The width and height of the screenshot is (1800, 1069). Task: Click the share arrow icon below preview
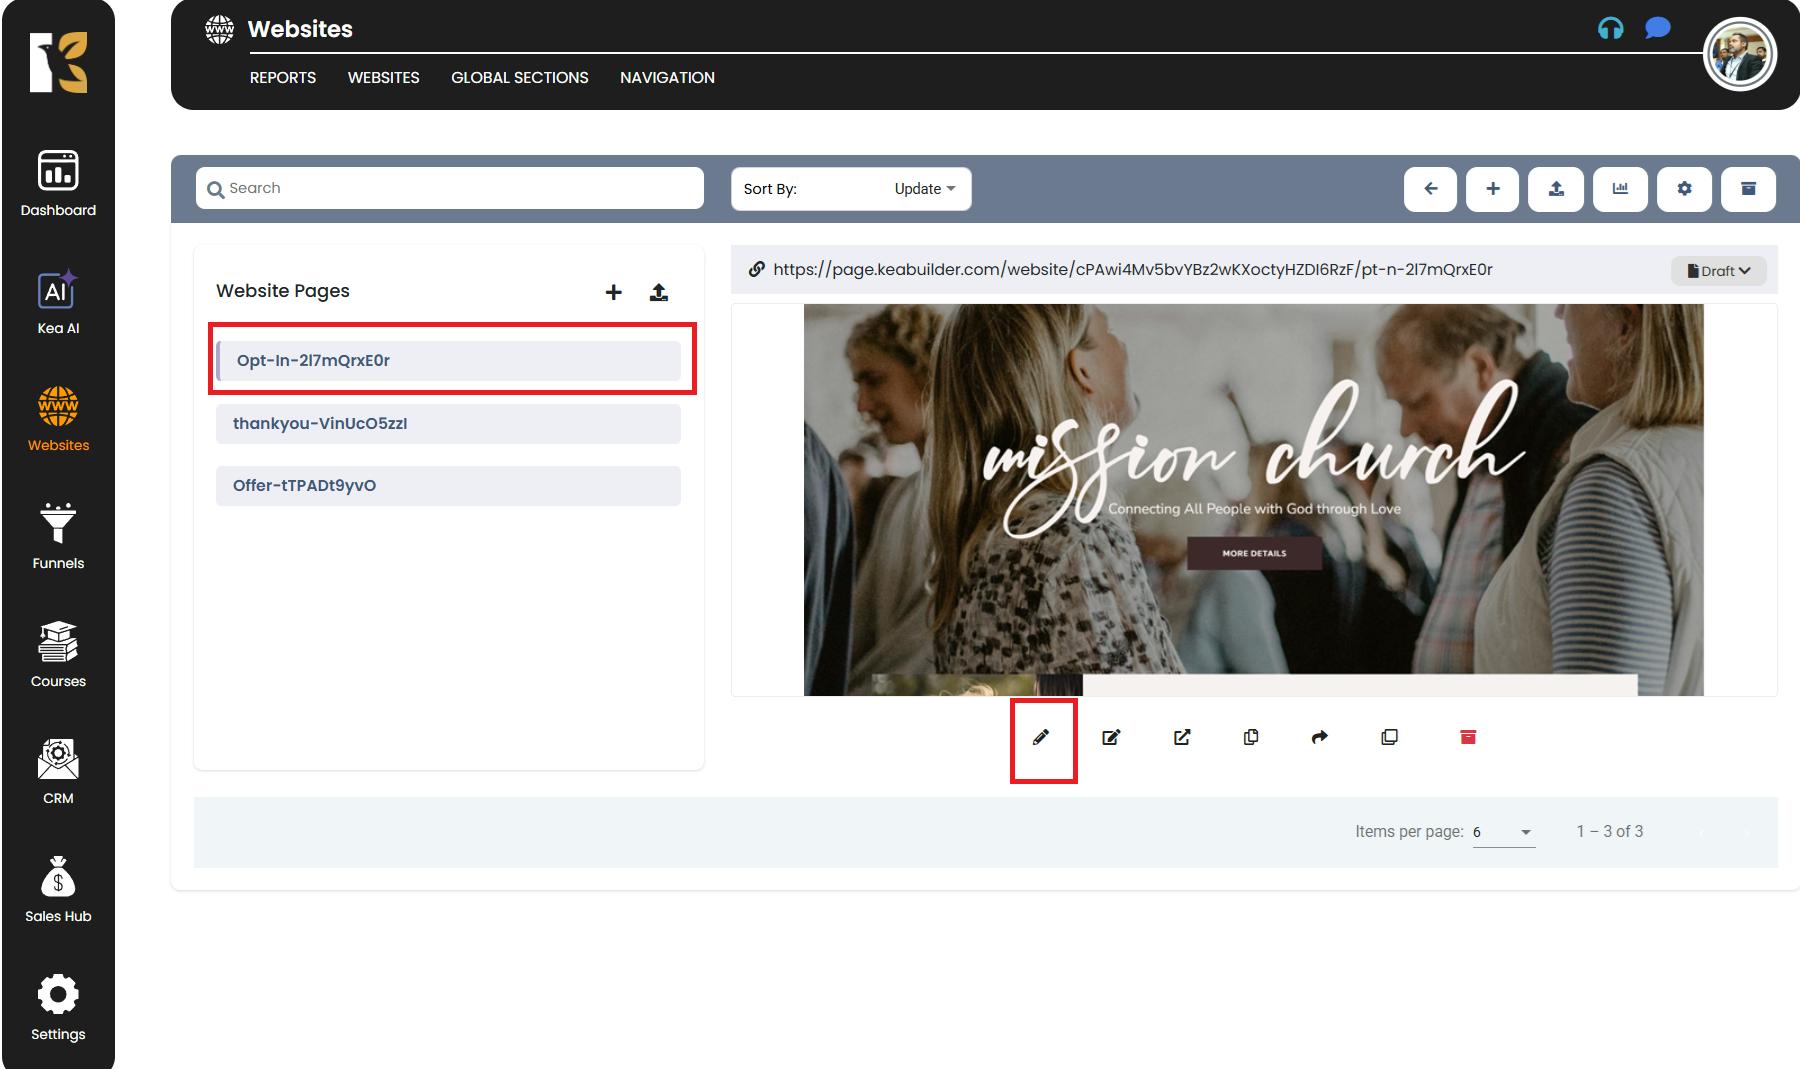click(1319, 738)
